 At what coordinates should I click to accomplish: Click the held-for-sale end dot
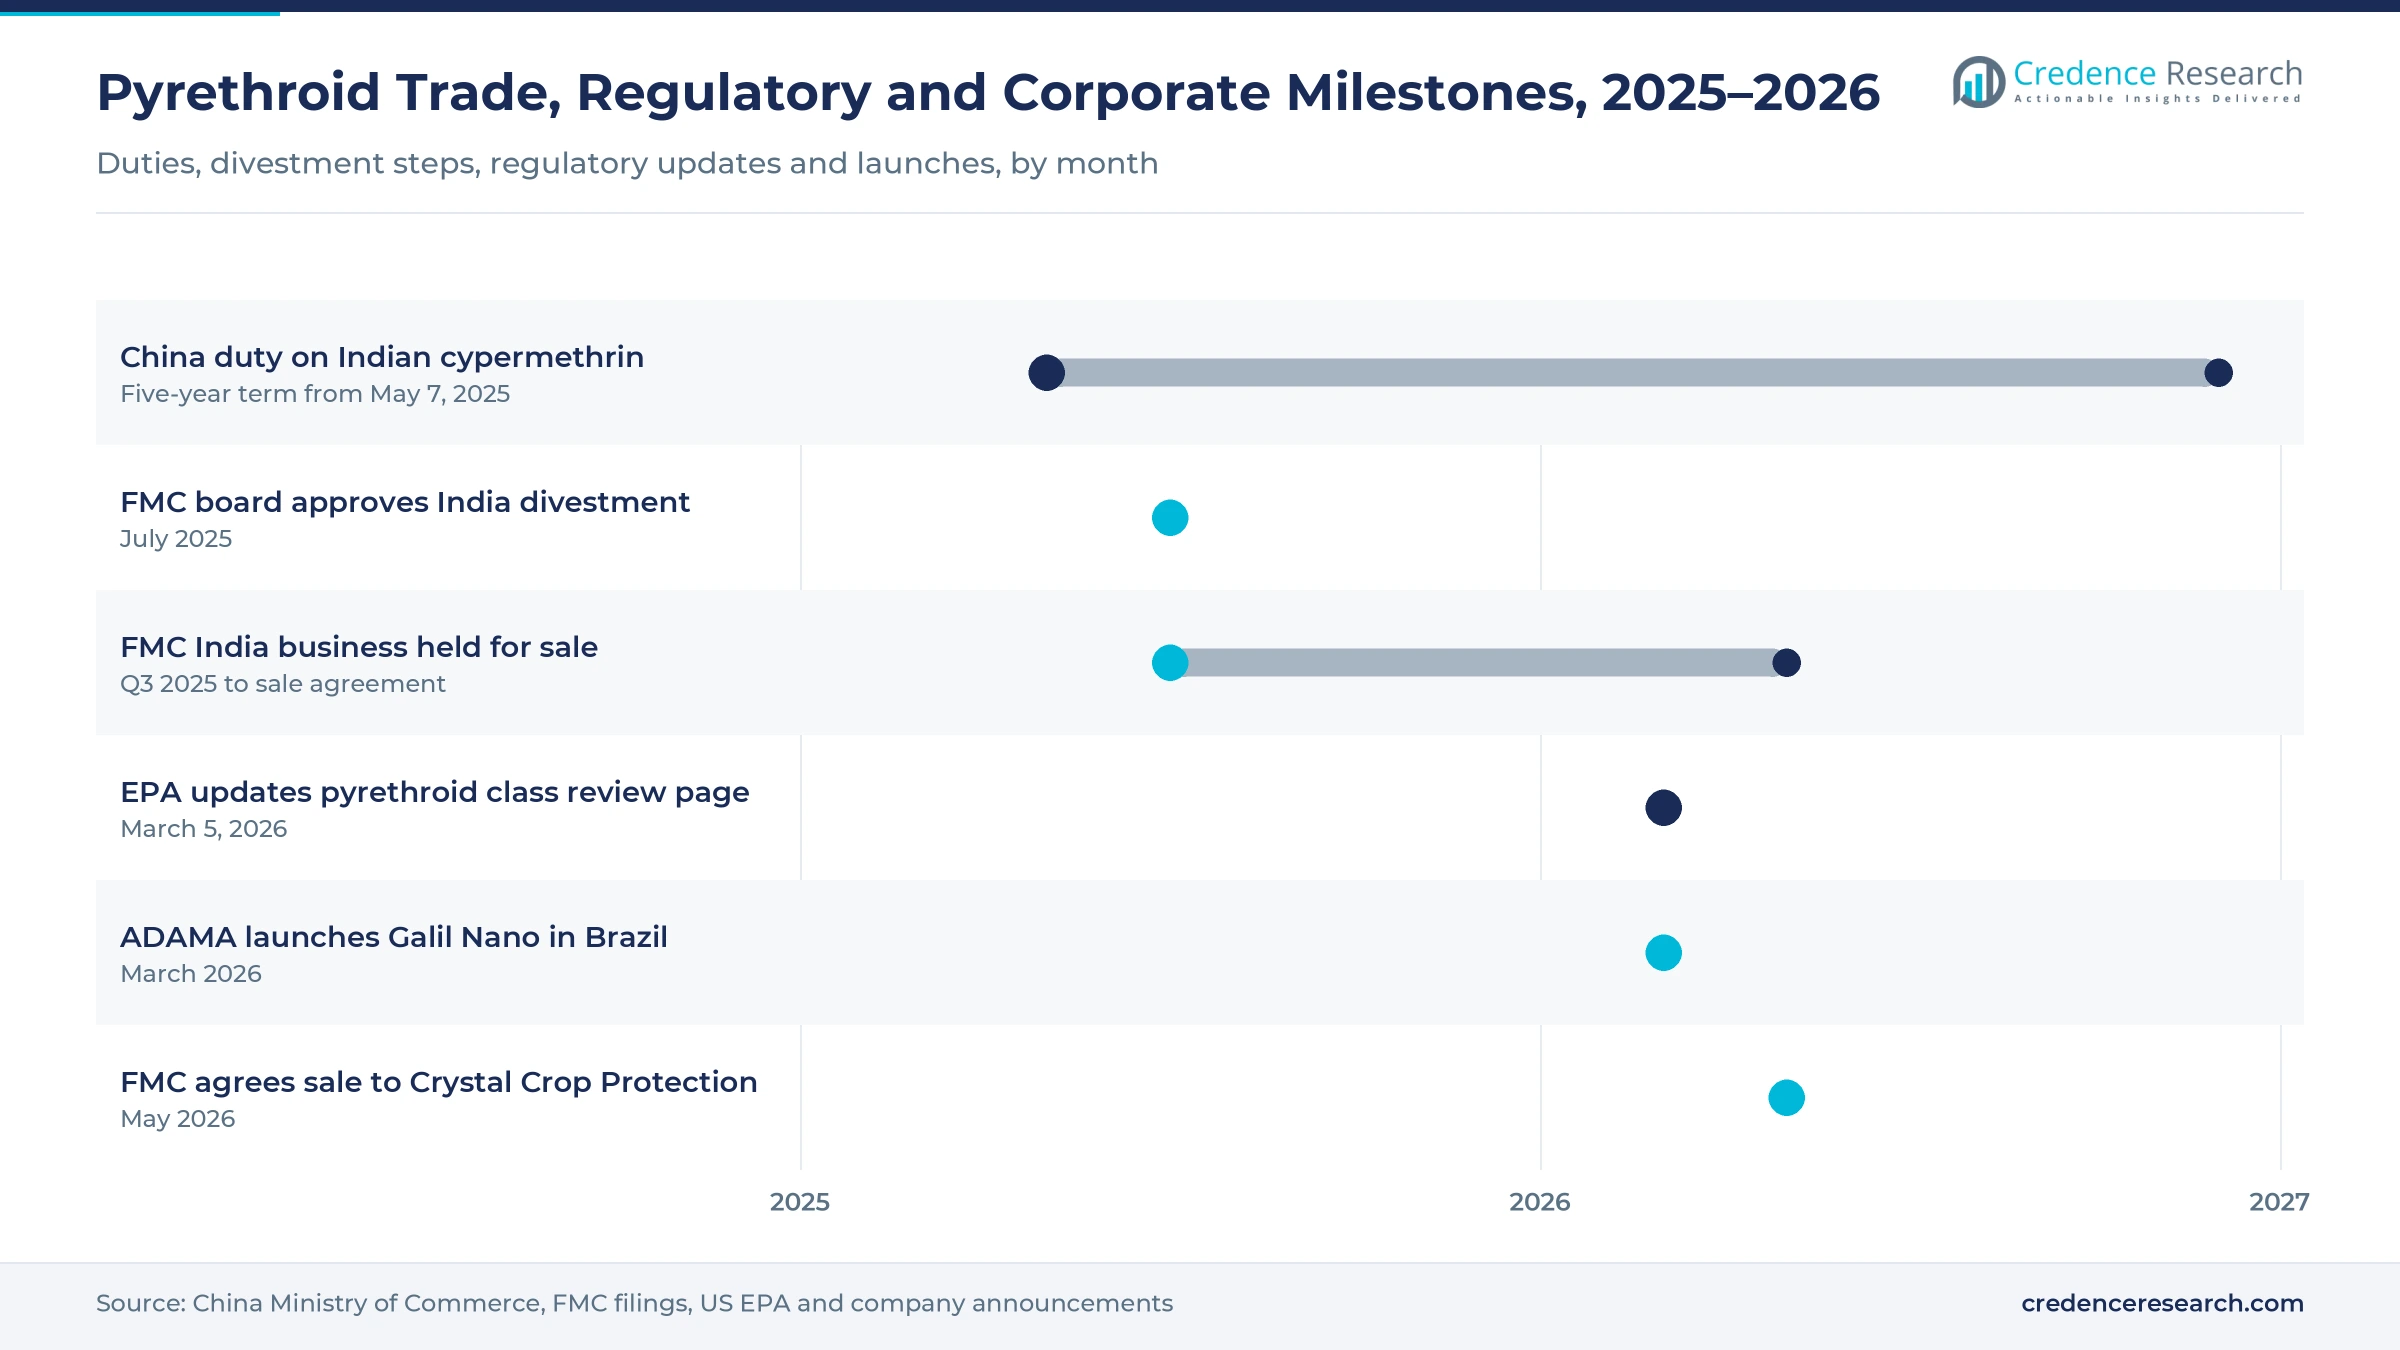(x=1786, y=663)
